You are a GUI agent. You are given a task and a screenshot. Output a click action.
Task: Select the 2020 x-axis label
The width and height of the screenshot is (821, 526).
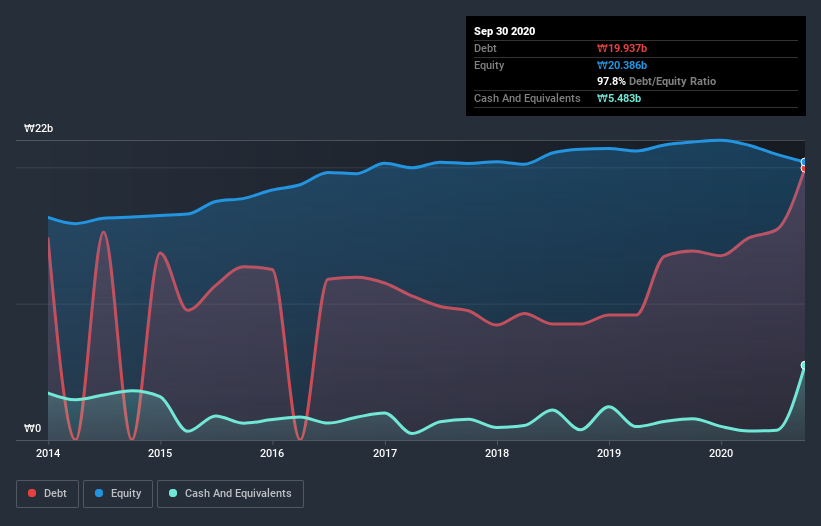point(721,453)
